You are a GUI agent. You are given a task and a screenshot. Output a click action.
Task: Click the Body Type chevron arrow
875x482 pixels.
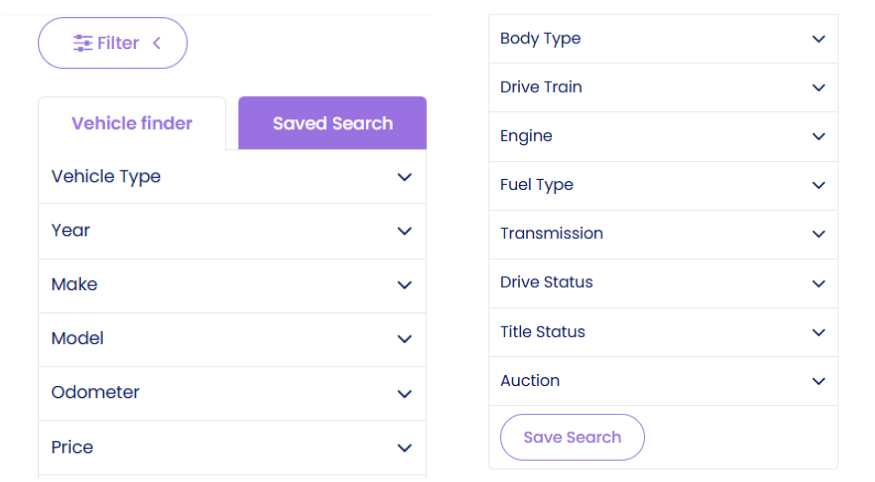[819, 39]
